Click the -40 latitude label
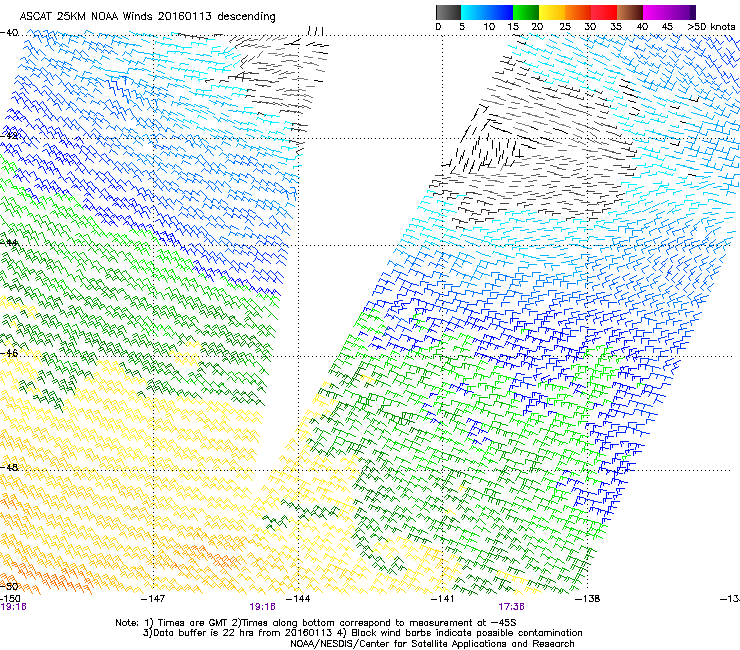The image size is (740, 650). click(x=9, y=33)
